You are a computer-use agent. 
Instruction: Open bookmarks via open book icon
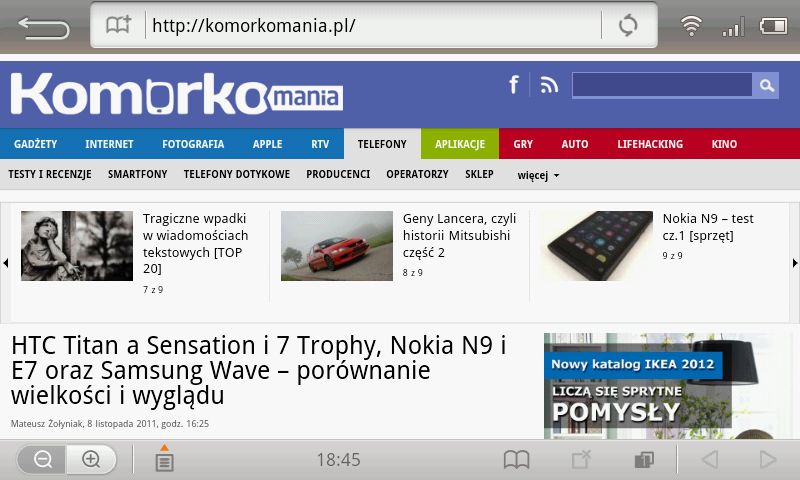click(x=516, y=460)
